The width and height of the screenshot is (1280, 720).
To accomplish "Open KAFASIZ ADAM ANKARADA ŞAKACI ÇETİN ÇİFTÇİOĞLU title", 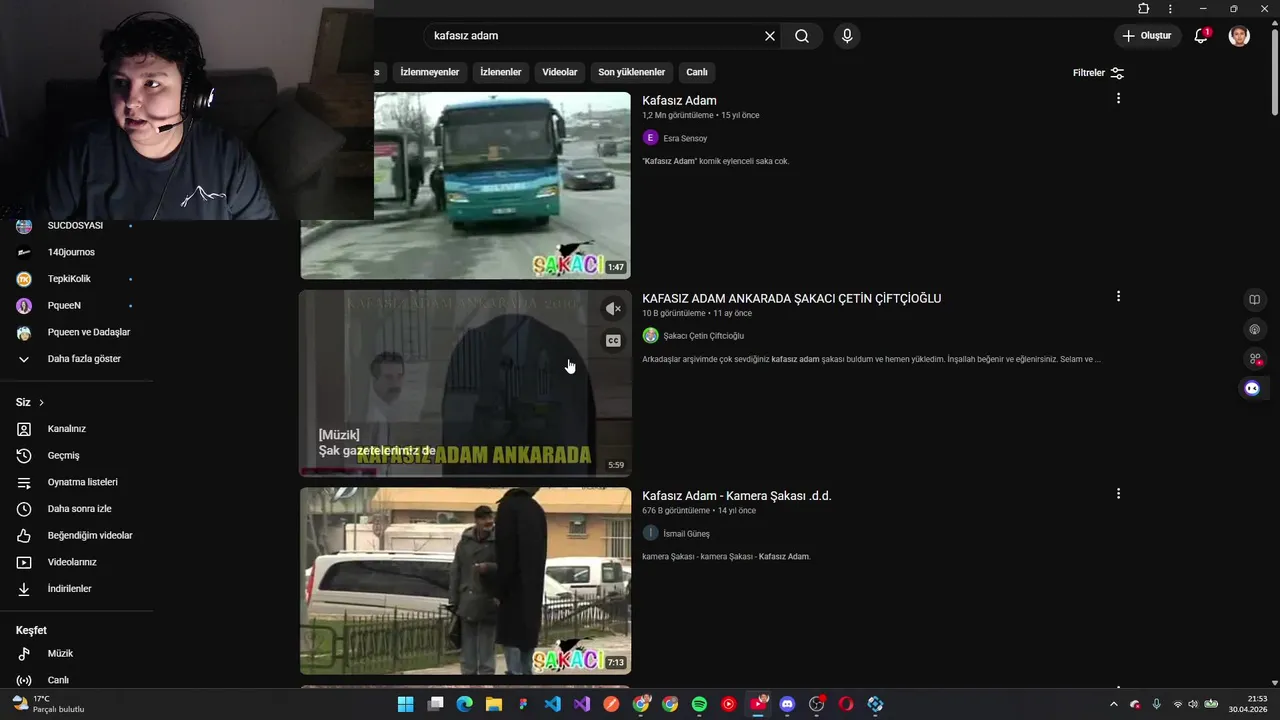I will pos(791,298).
